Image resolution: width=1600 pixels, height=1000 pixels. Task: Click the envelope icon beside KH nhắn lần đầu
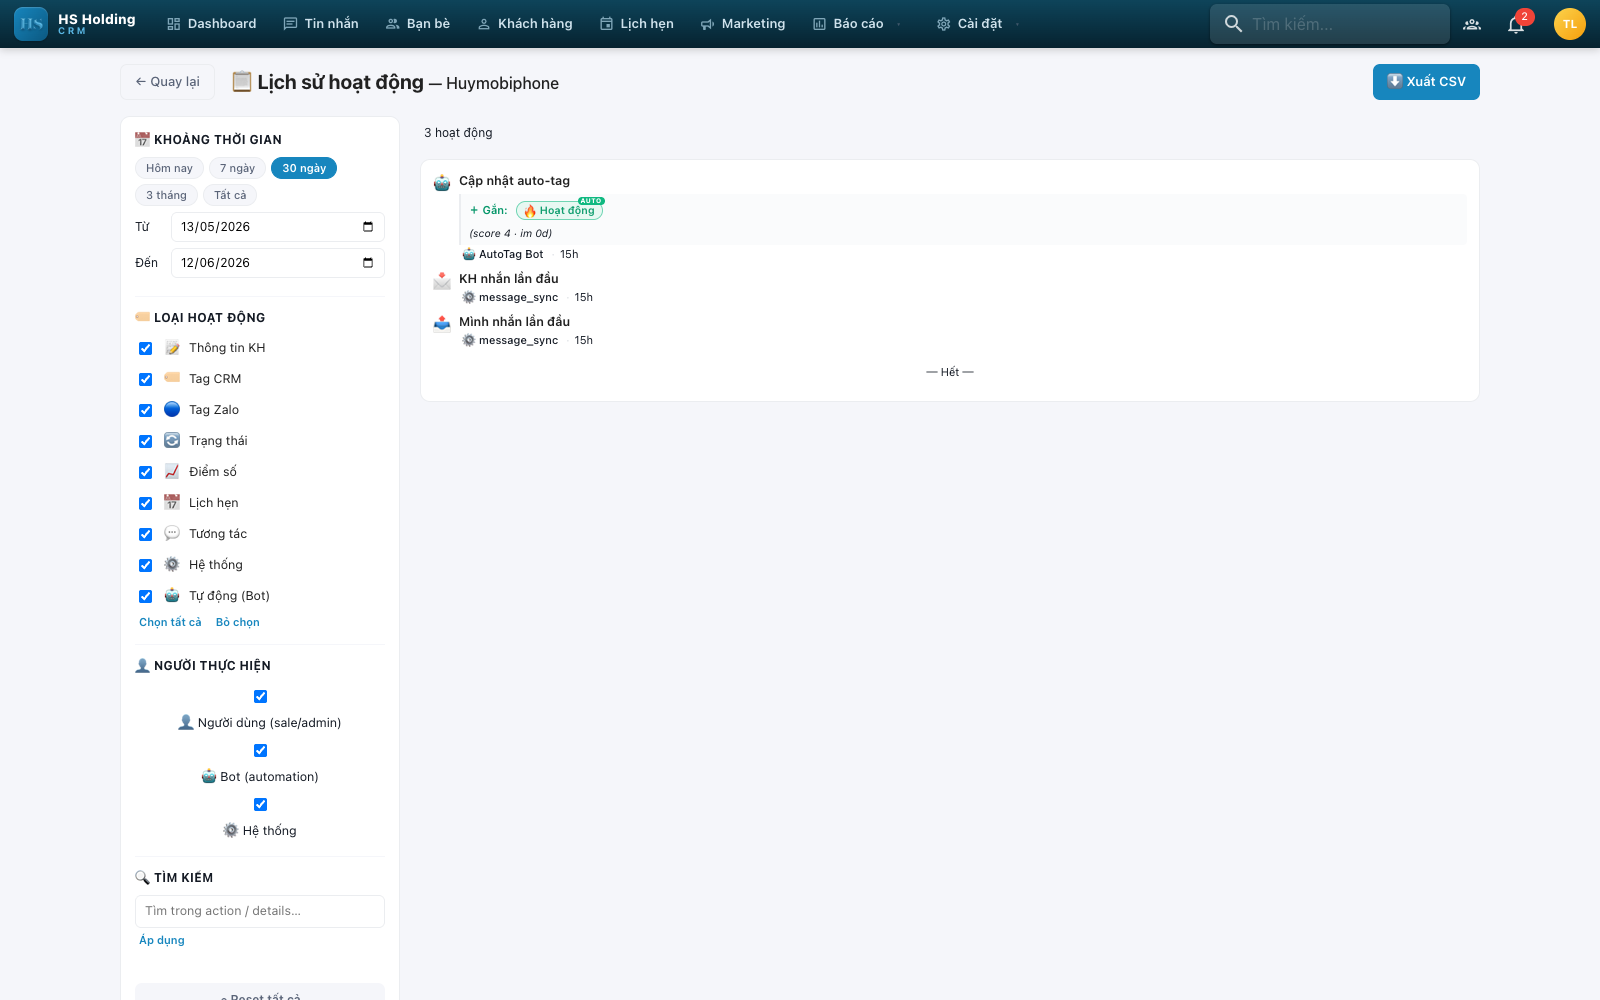(x=442, y=281)
